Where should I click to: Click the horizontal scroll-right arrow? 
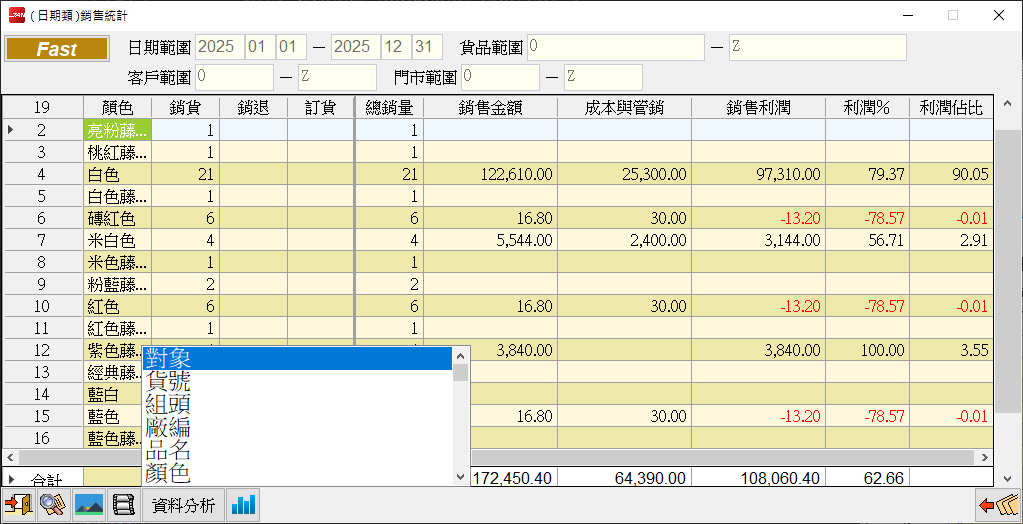[985, 457]
